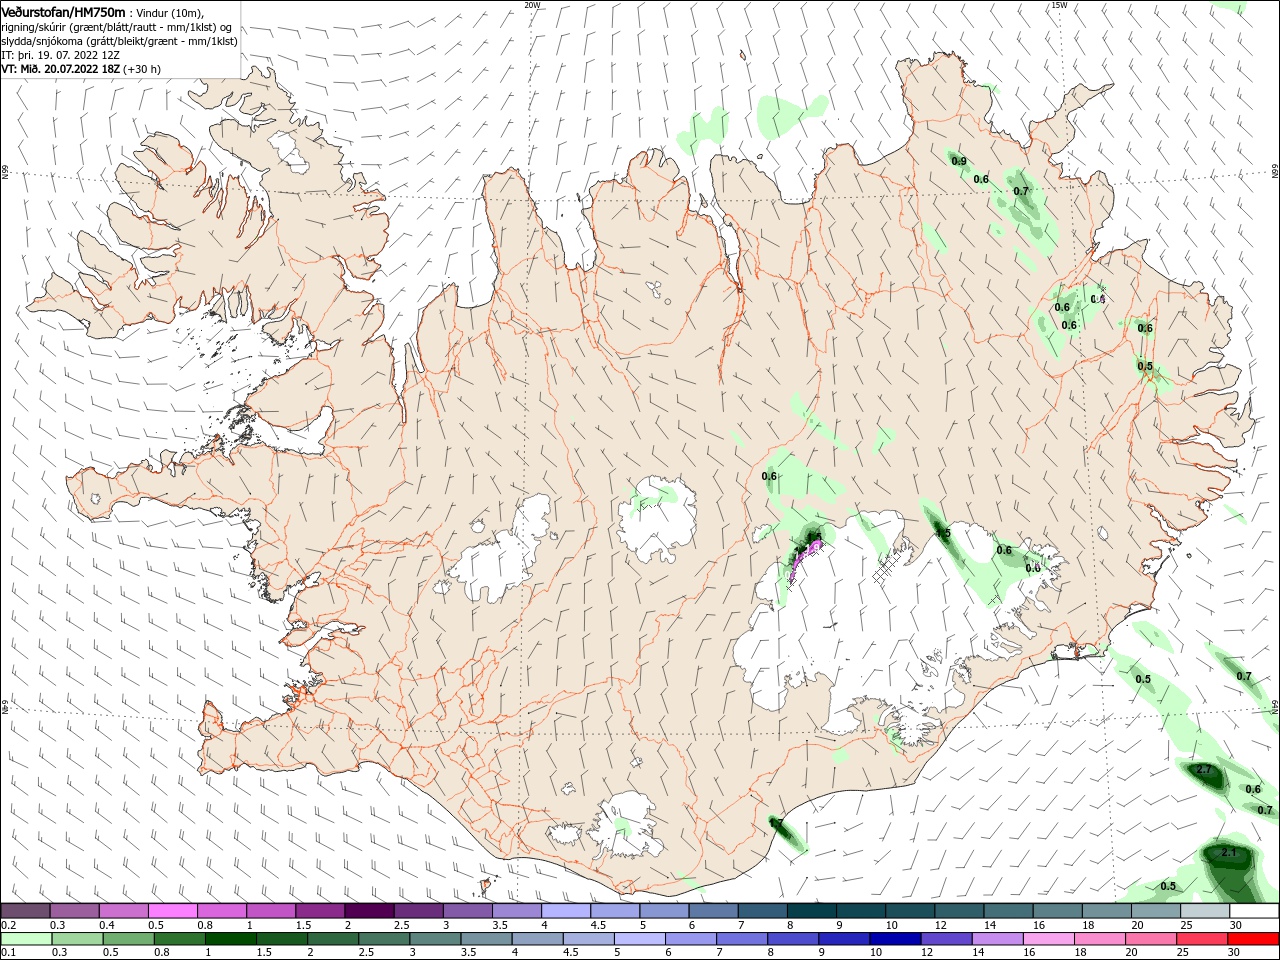1280x960 pixels.
Task: Click the 2.1 precipitation value near bottom right
Action: pos(1230,853)
